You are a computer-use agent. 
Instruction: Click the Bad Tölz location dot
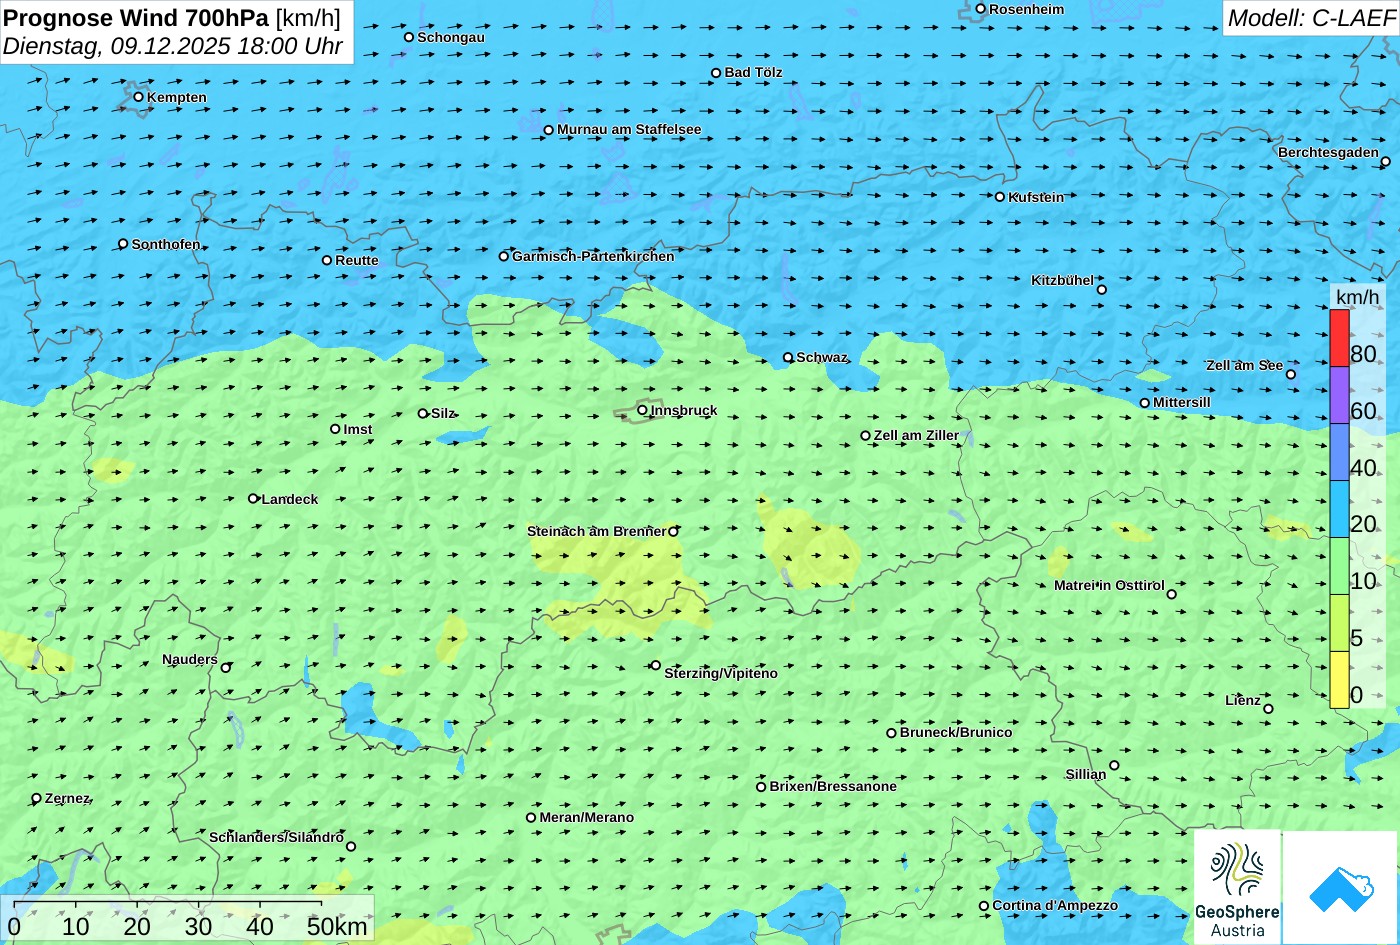point(715,73)
